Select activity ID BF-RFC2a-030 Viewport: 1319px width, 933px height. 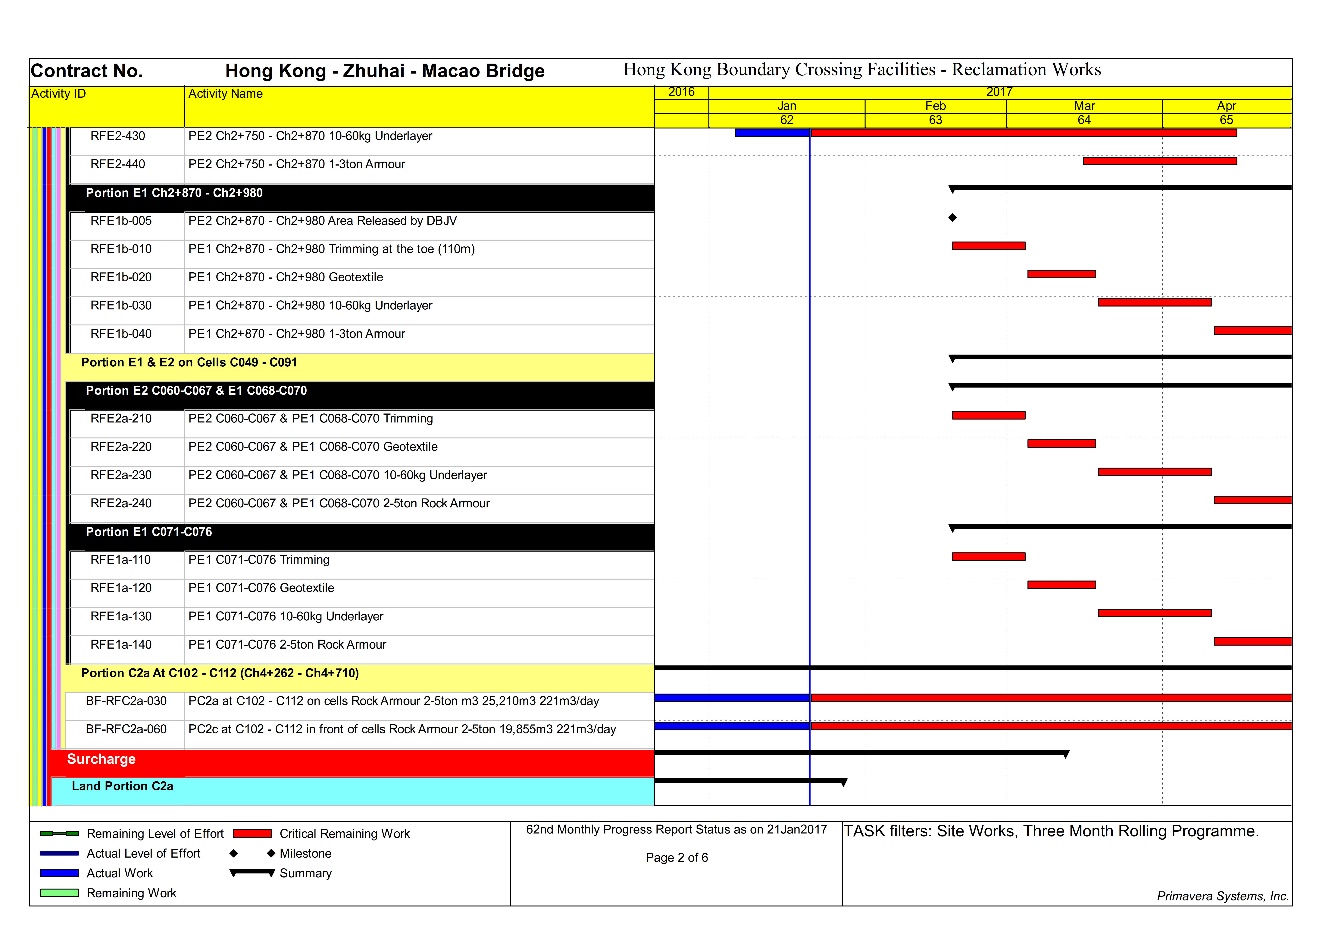click(126, 701)
